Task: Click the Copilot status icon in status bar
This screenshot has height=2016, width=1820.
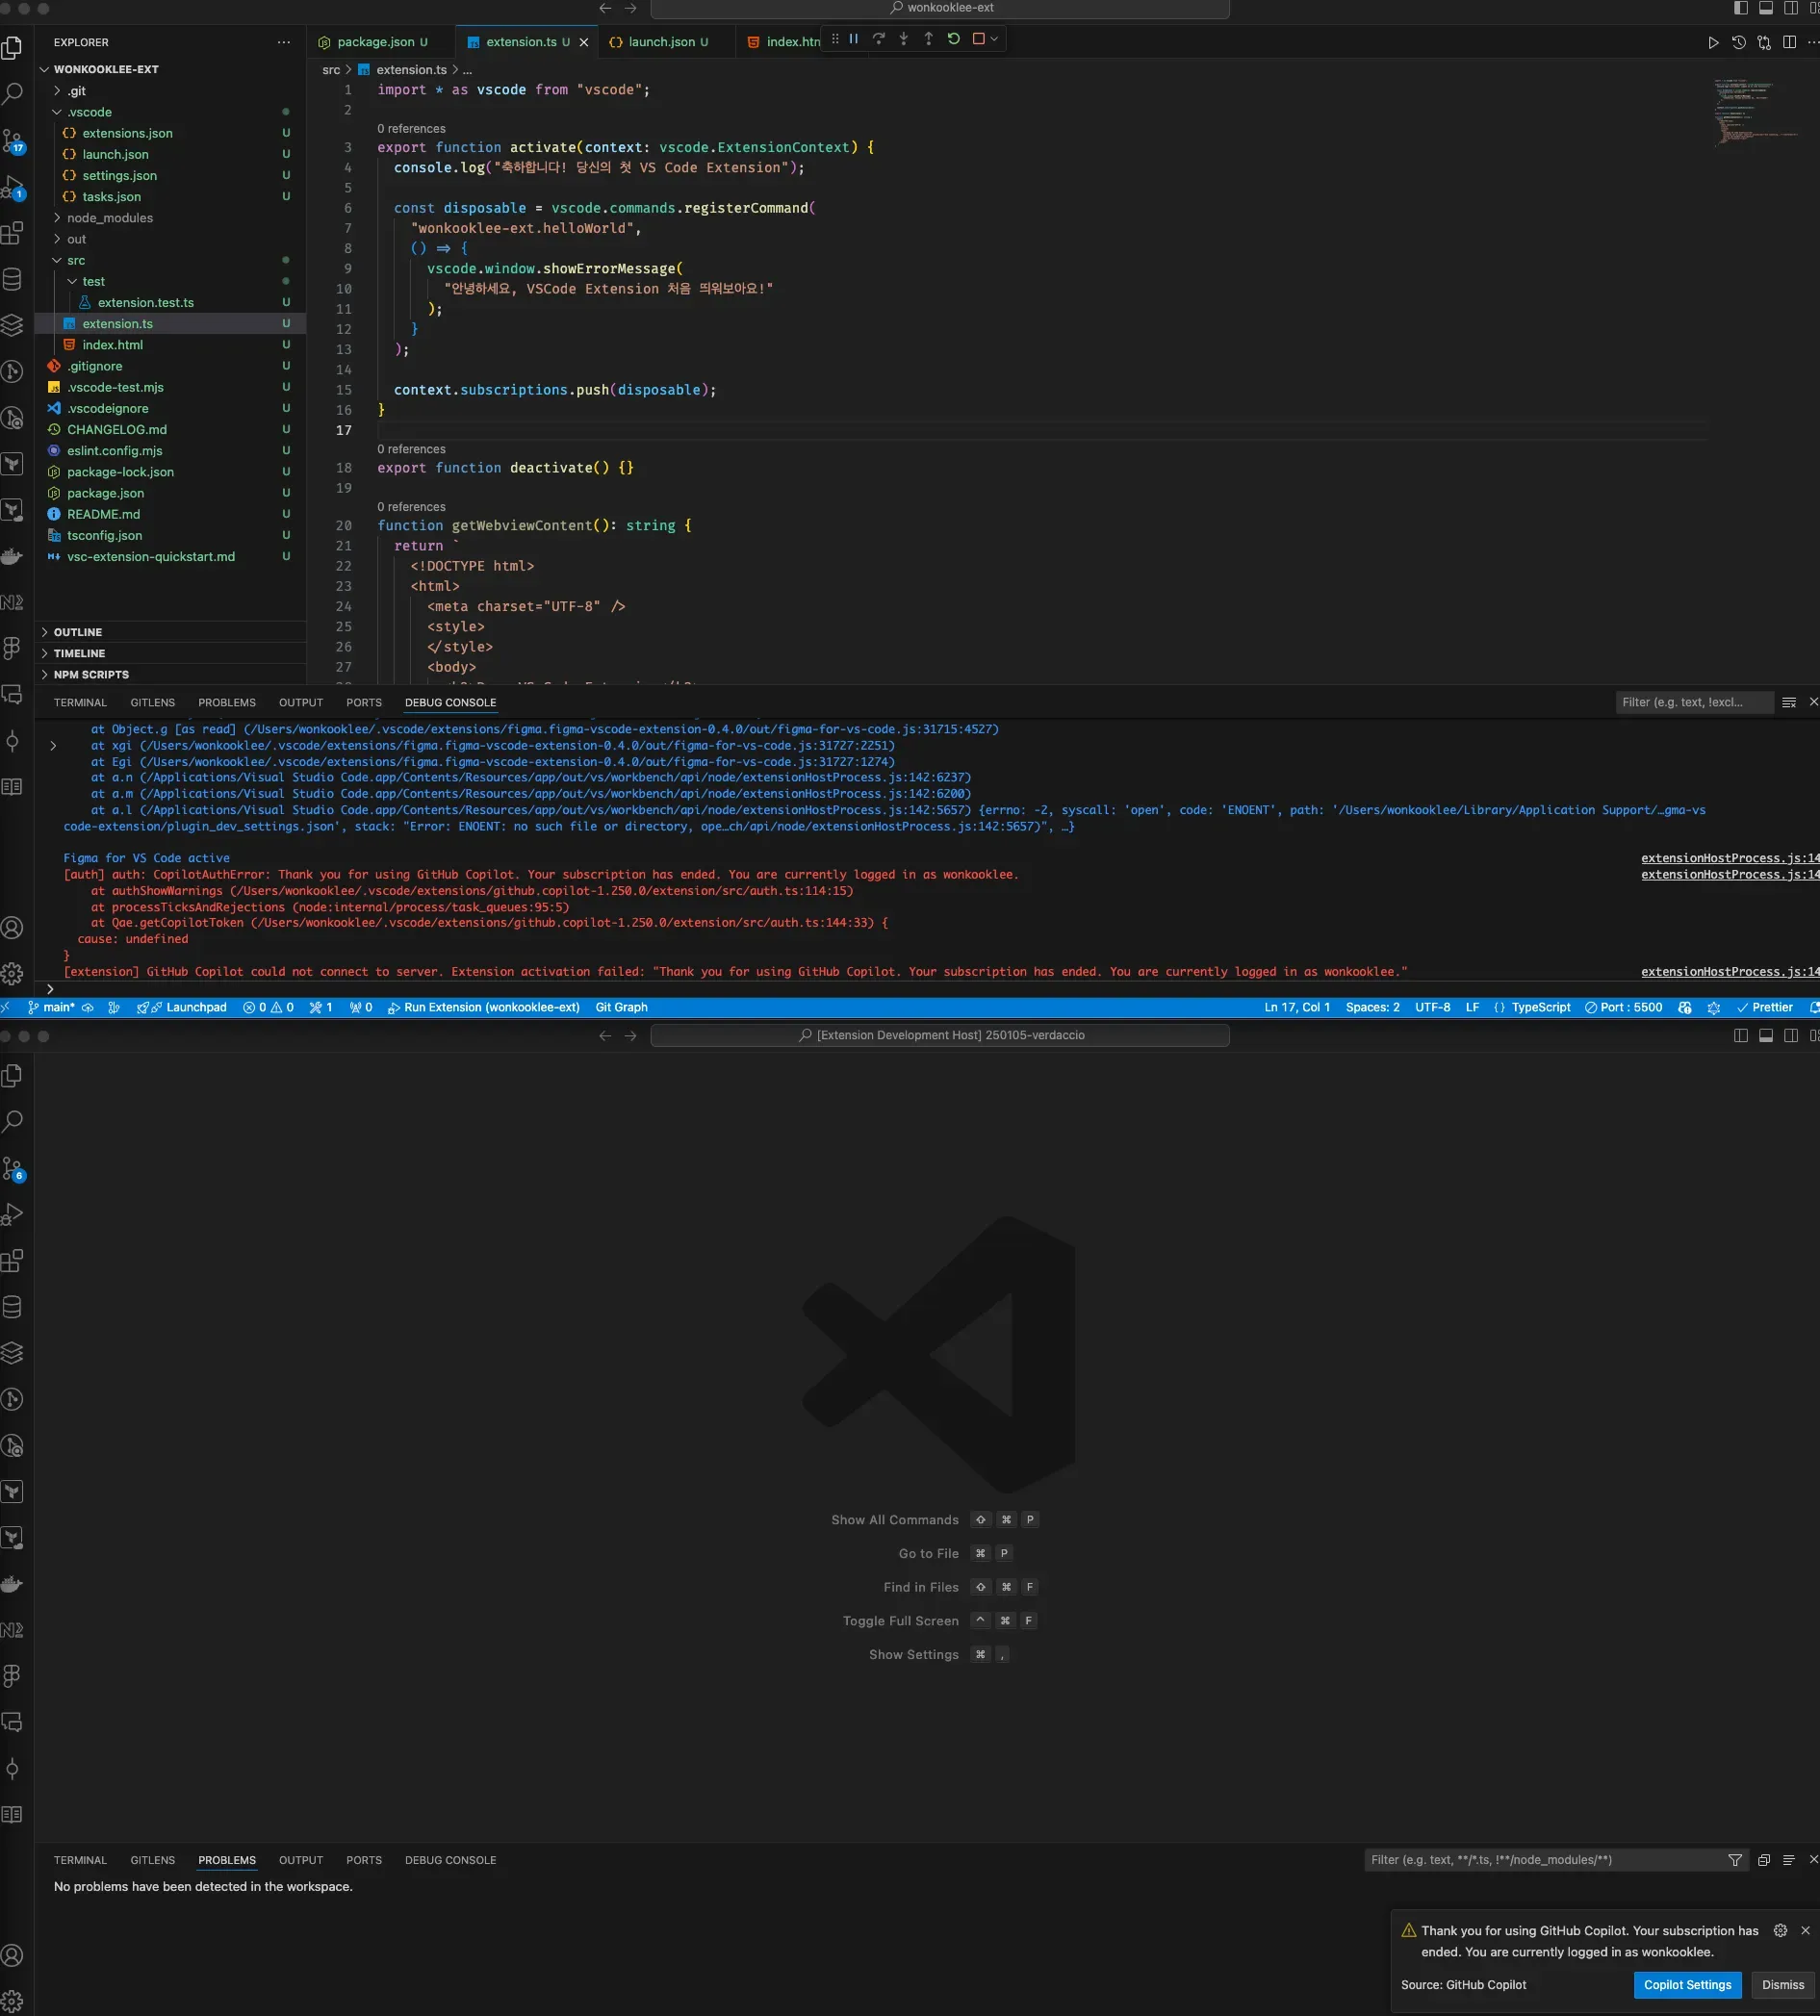Action: 1685,1007
